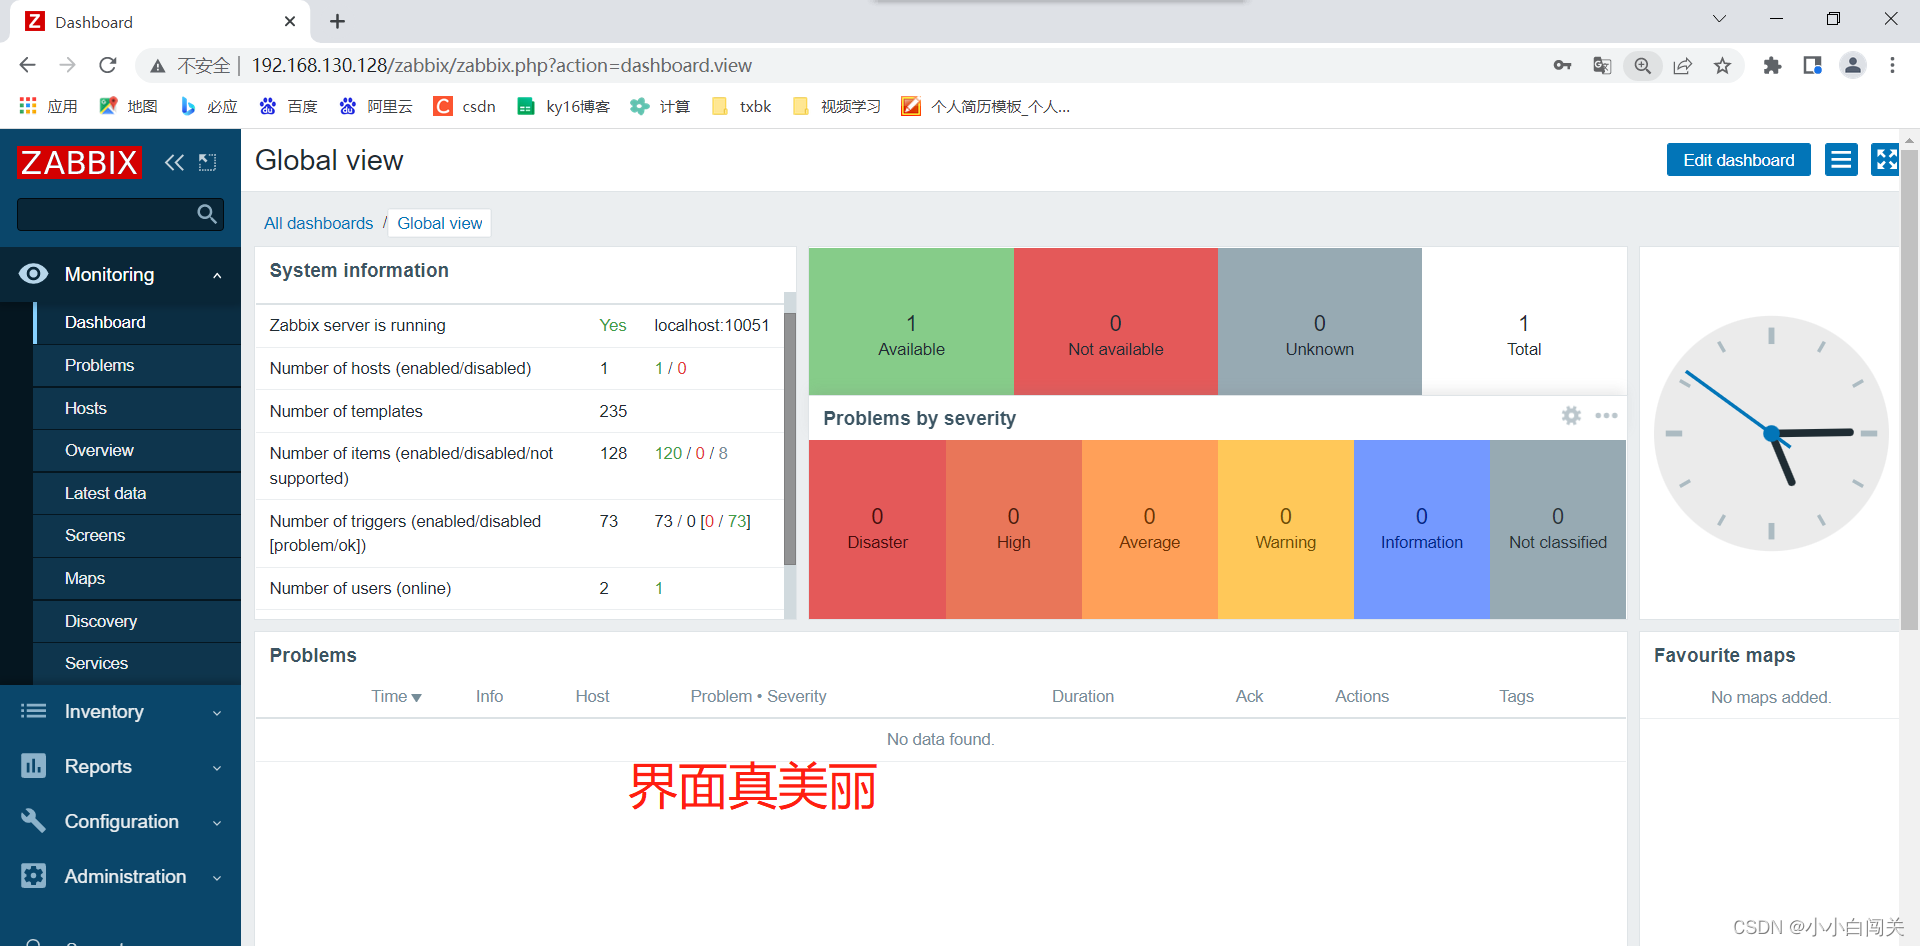1920x946 pixels.
Task: Open Problems by severity three-dots menu
Action: (1606, 416)
